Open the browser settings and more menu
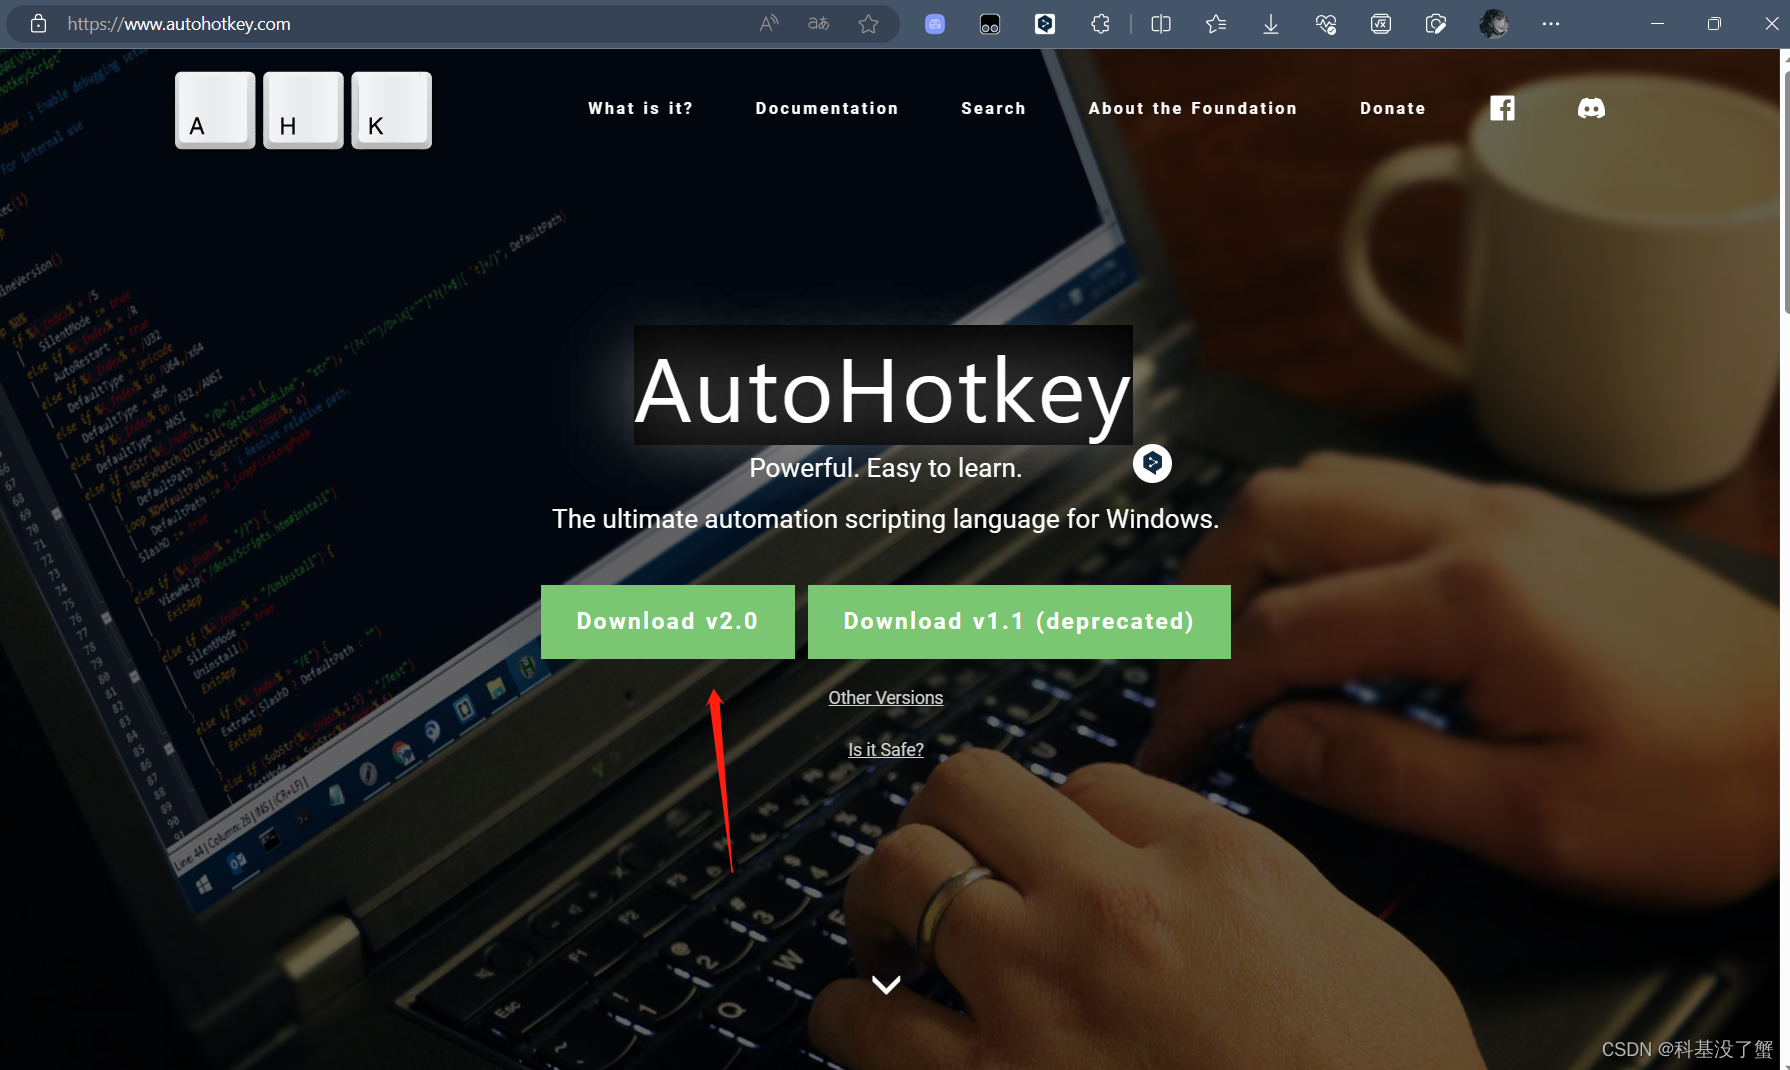Viewport: 1790px width, 1070px height. 1551,24
